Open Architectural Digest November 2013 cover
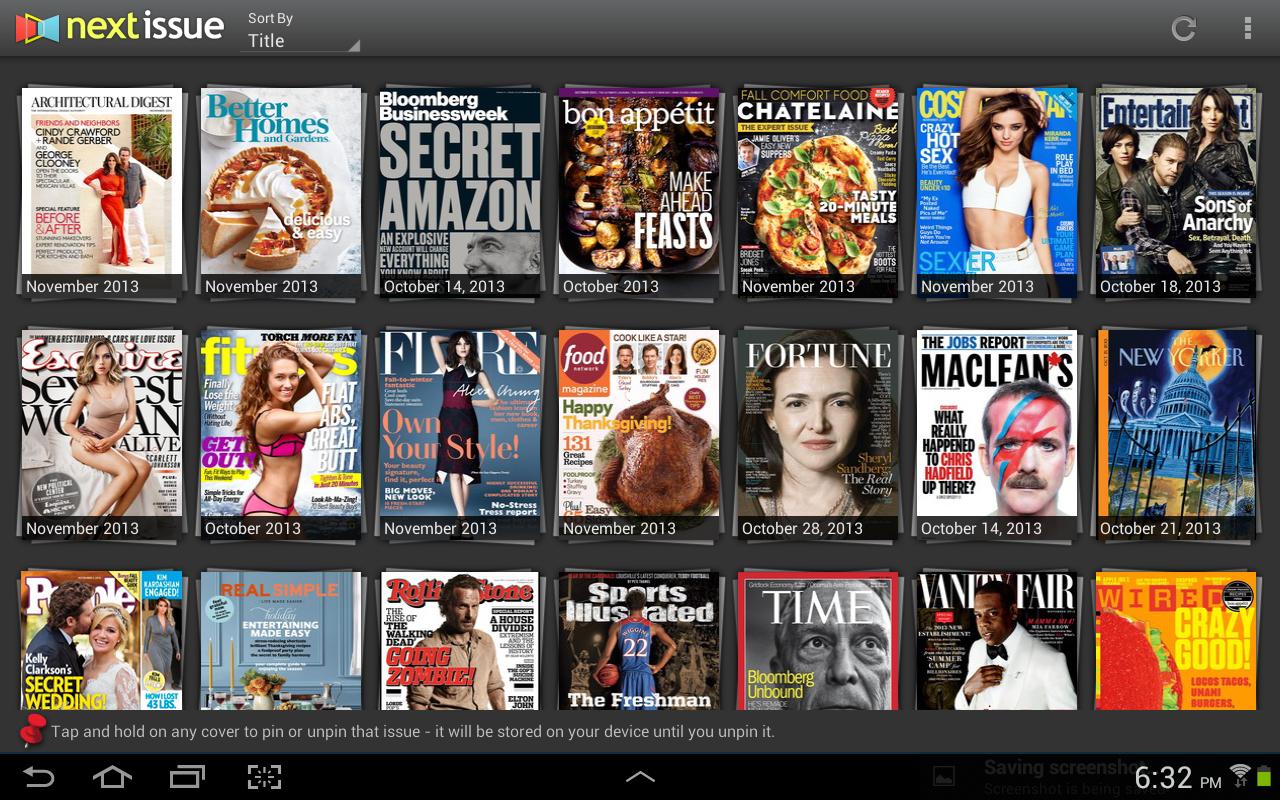This screenshot has width=1280, height=800. coord(102,193)
